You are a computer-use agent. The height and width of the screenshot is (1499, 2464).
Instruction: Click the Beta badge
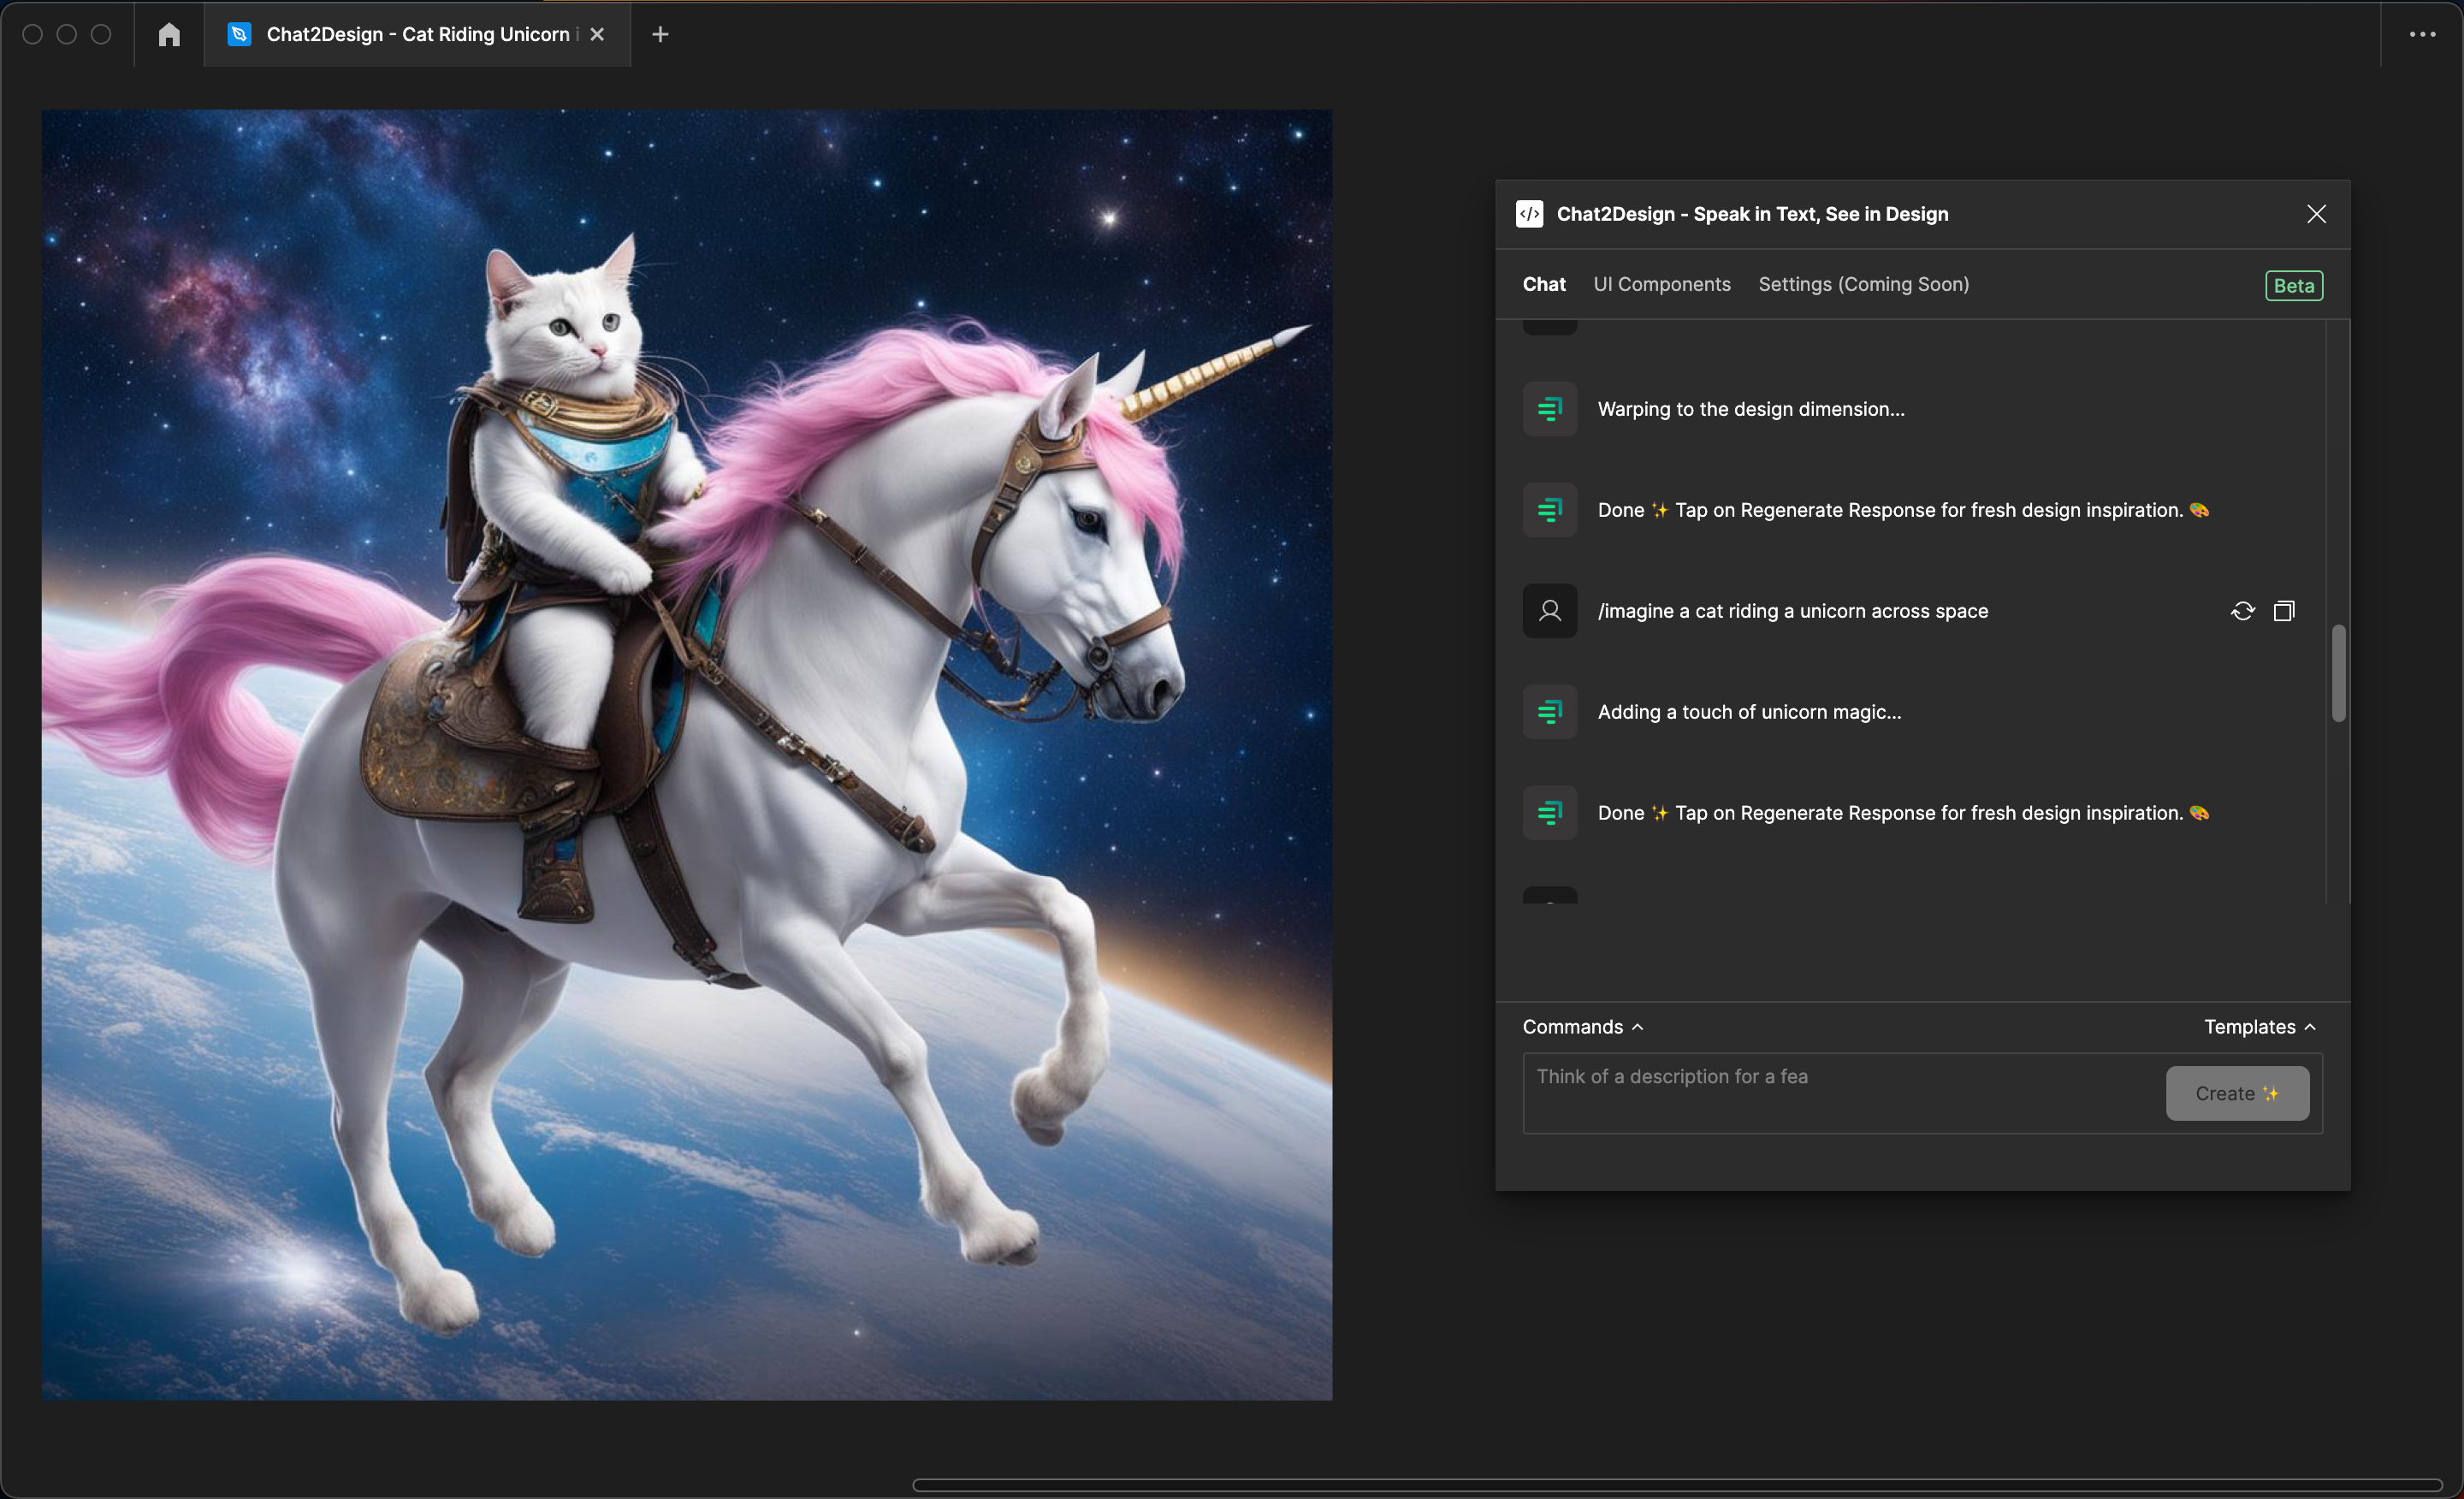pyautogui.click(x=2293, y=286)
